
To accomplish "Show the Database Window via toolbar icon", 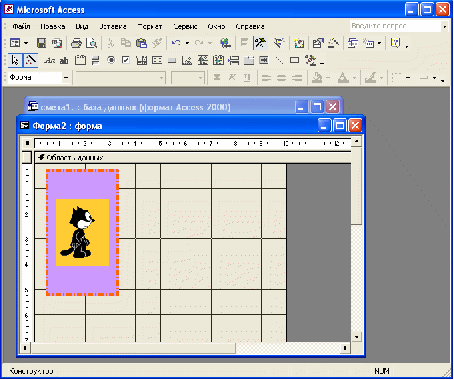I will pyautogui.click(x=352, y=43).
